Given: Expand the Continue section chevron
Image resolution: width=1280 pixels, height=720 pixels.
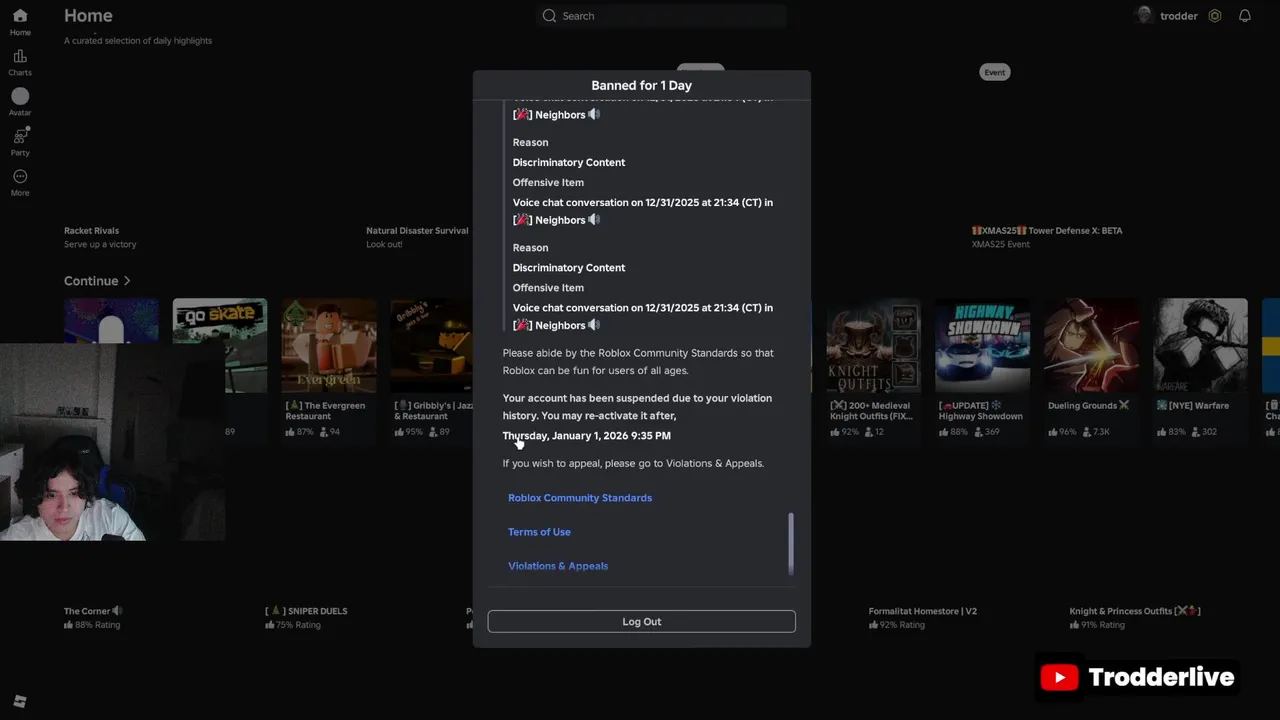Looking at the screenshot, I should click(127, 281).
